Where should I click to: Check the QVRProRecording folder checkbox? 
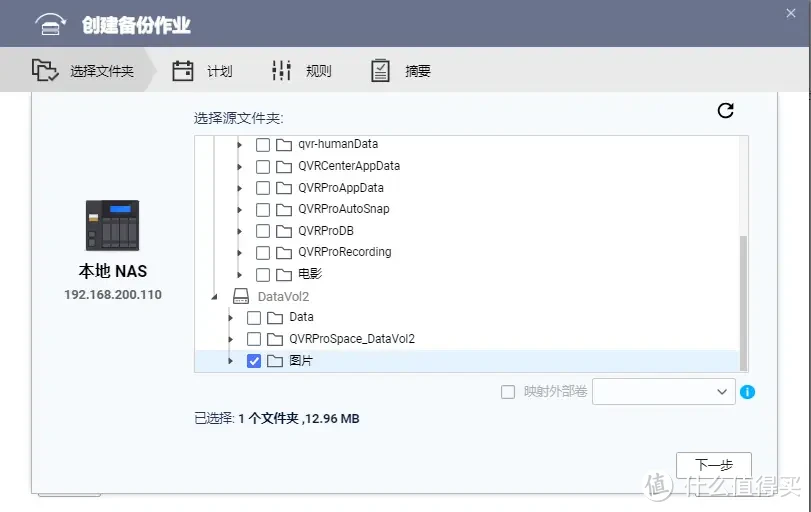coord(263,252)
